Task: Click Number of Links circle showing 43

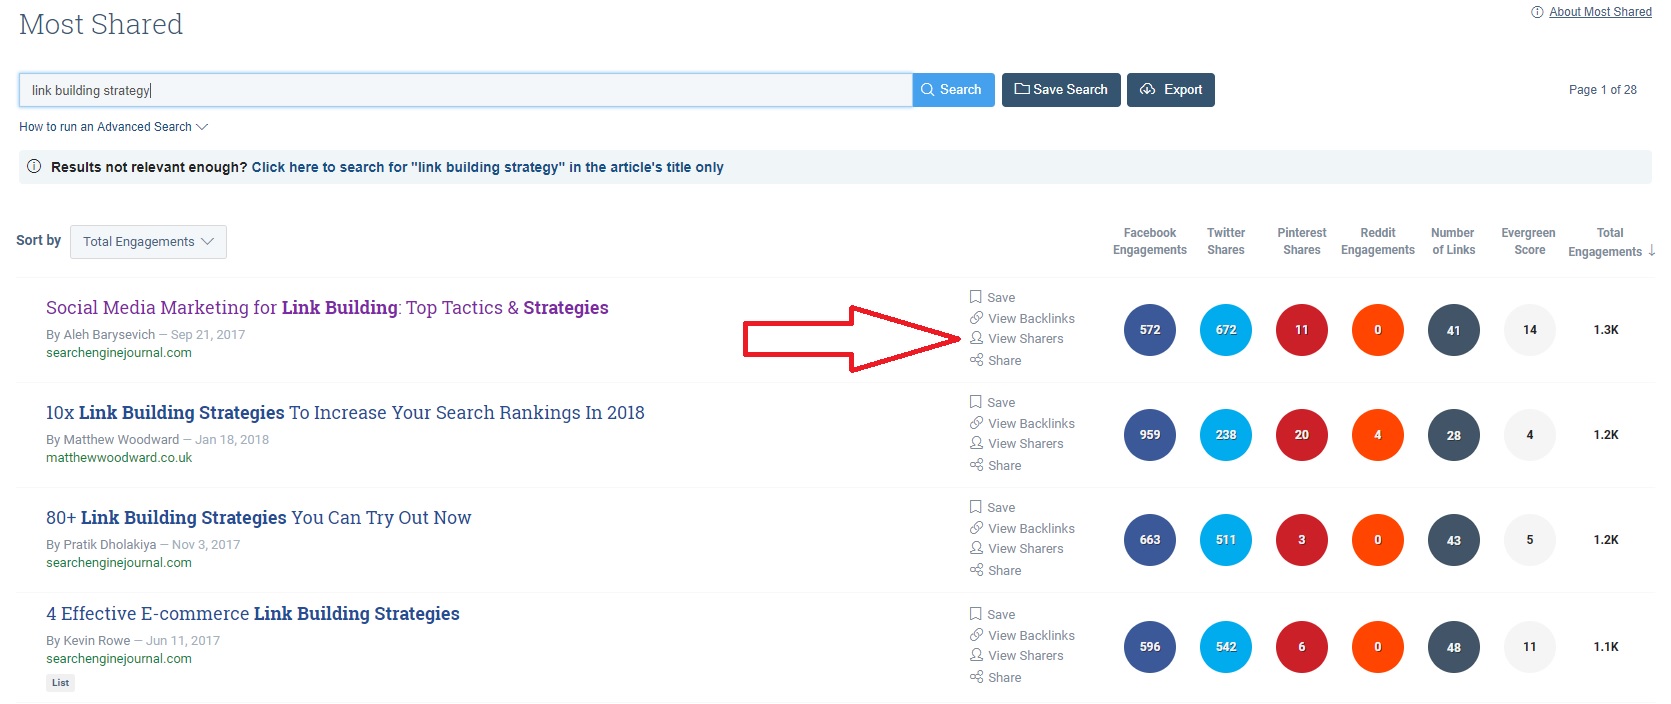Action: (x=1454, y=540)
